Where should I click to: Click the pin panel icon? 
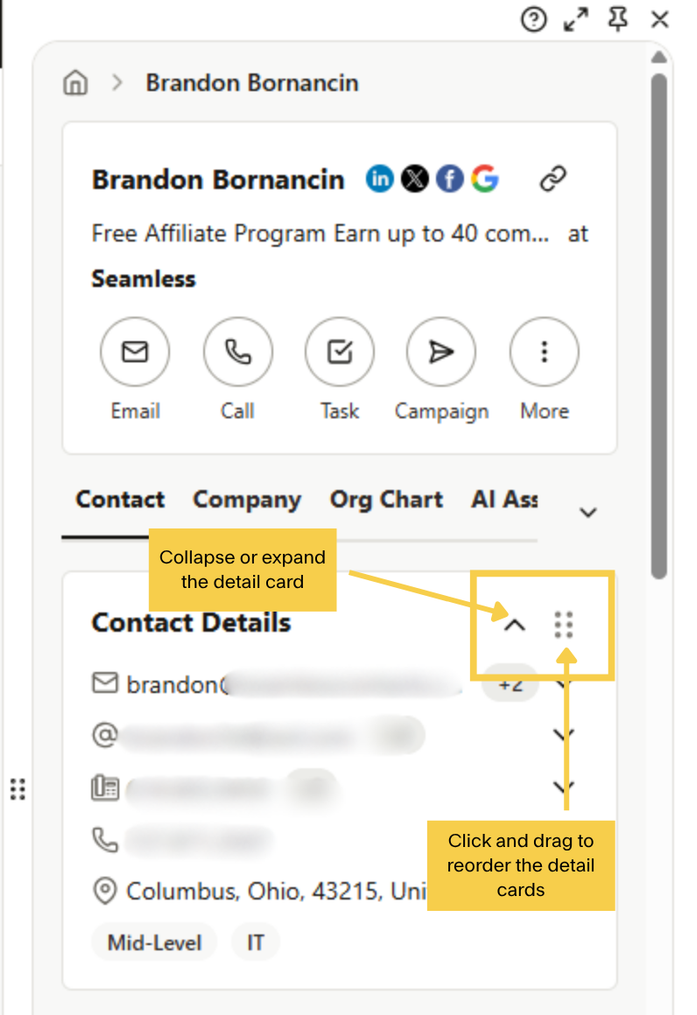point(618,20)
